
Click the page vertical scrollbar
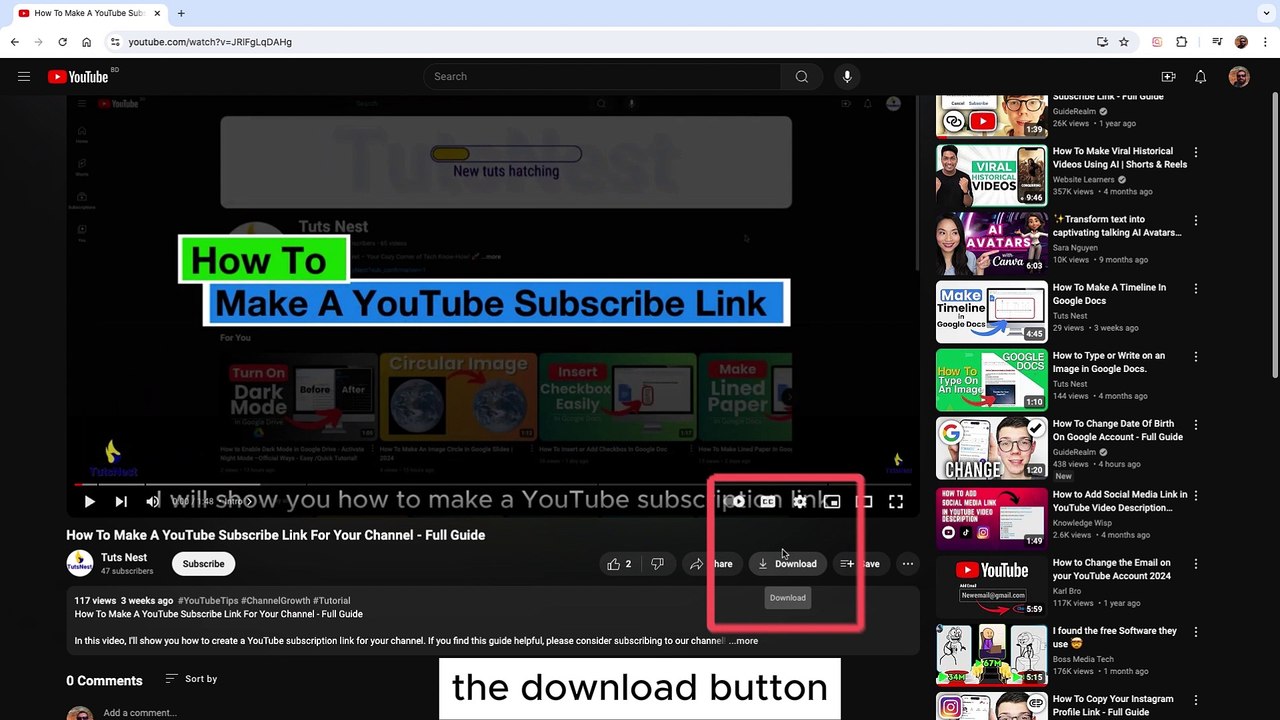coord(1275,235)
